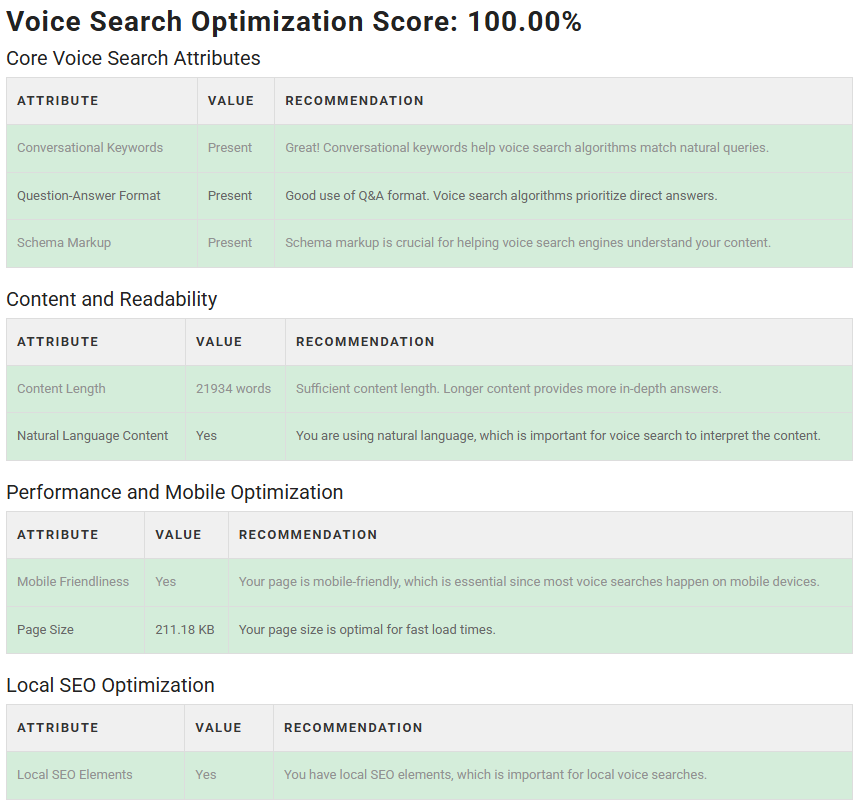Select the Question-Answer Format row label
This screenshot has width=859, height=805.
(89, 196)
